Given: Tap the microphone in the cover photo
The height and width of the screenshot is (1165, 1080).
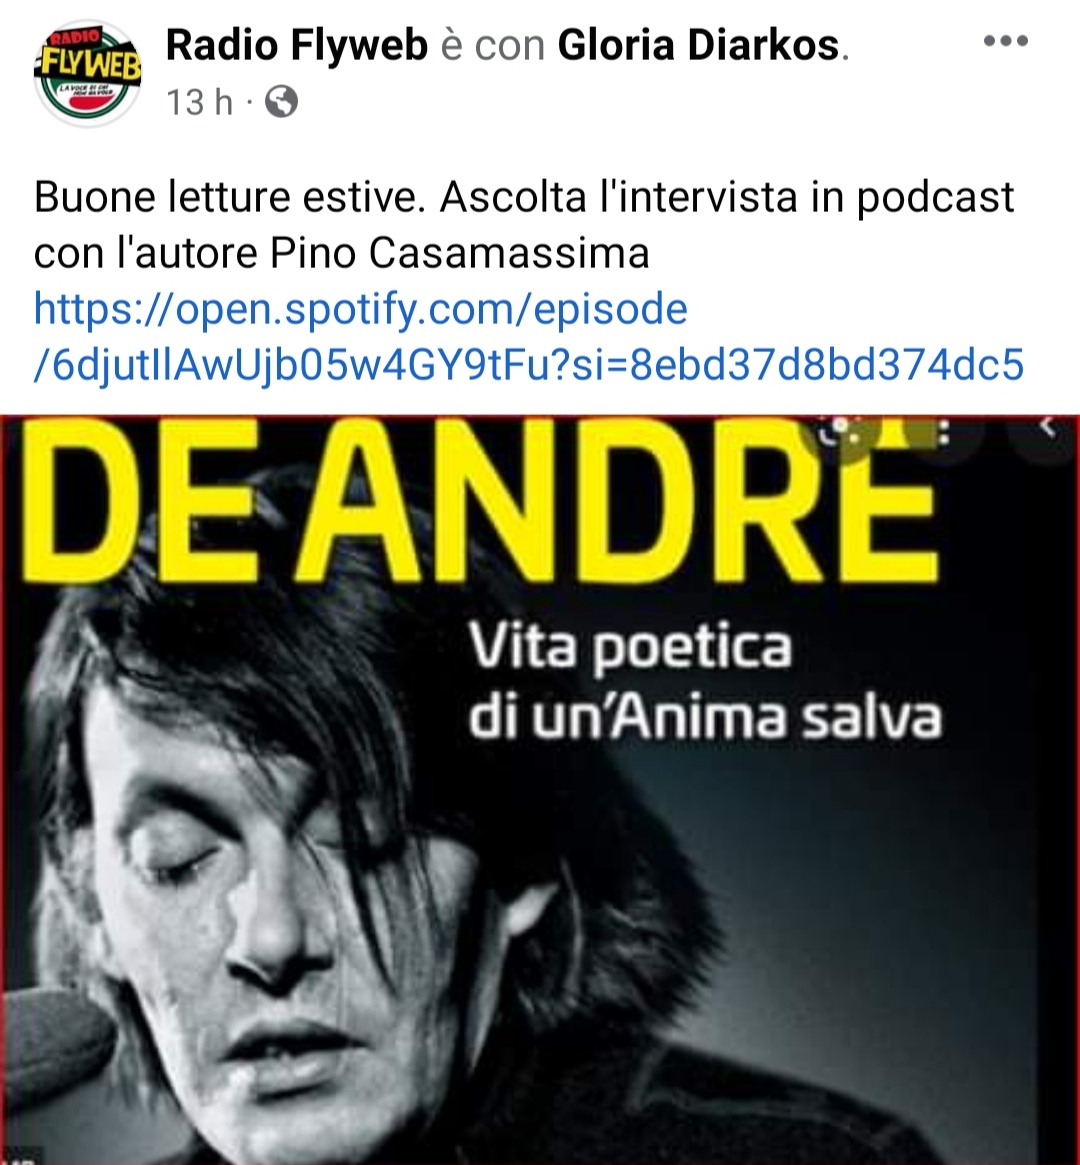Looking at the screenshot, I should (56, 1044).
